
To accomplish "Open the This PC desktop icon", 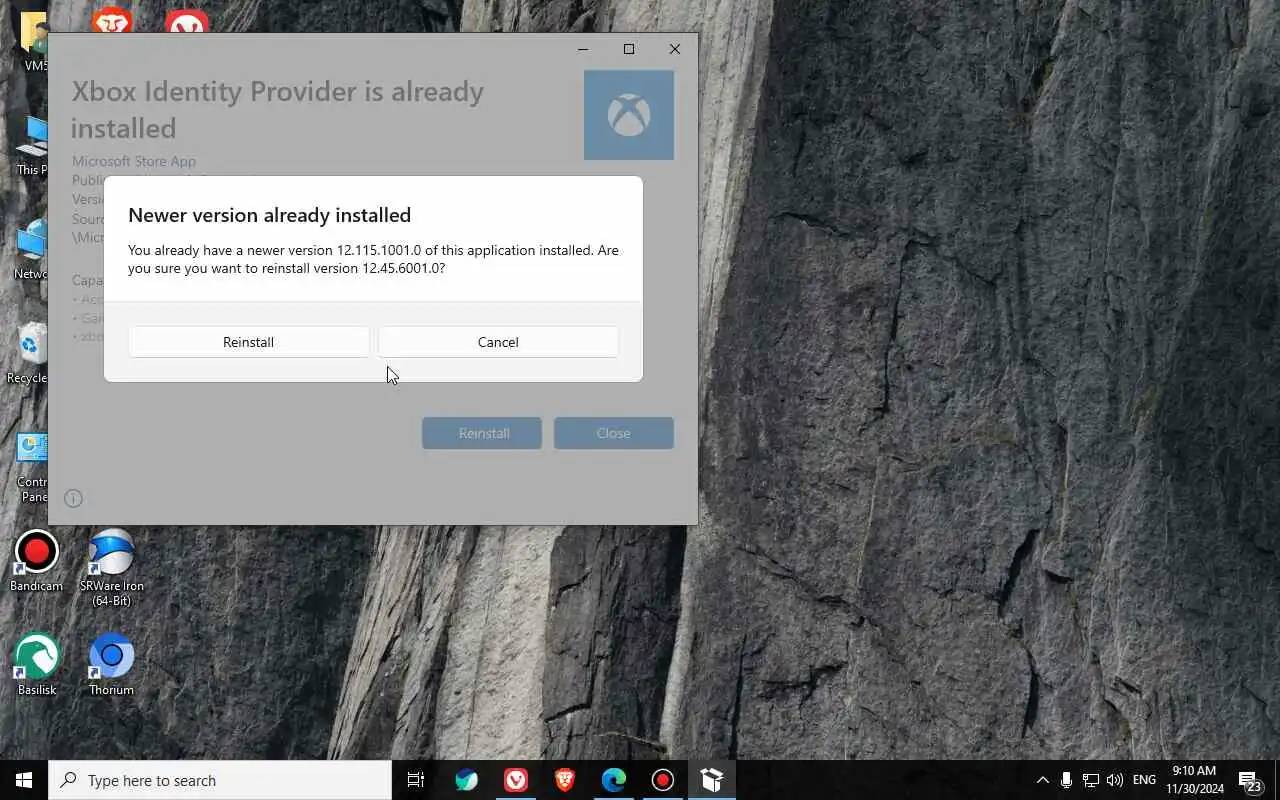I will click(x=32, y=145).
